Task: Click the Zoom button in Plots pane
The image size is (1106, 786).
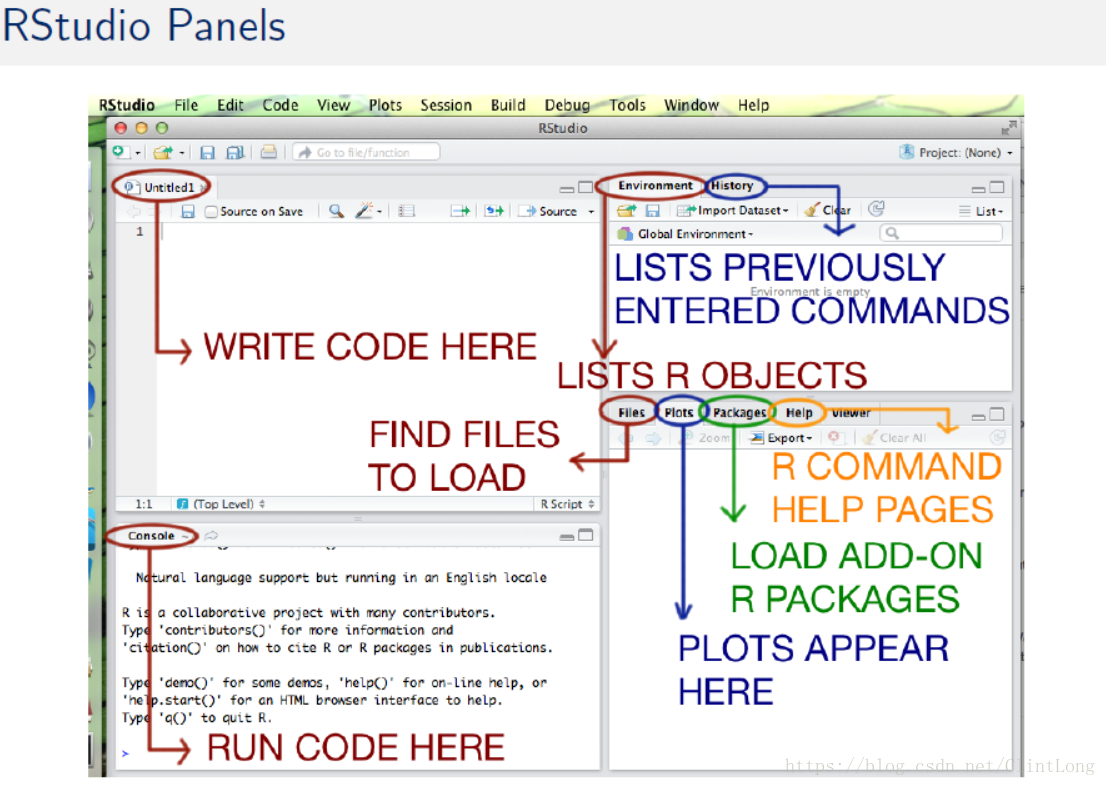Action: click(x=705, y=438)
